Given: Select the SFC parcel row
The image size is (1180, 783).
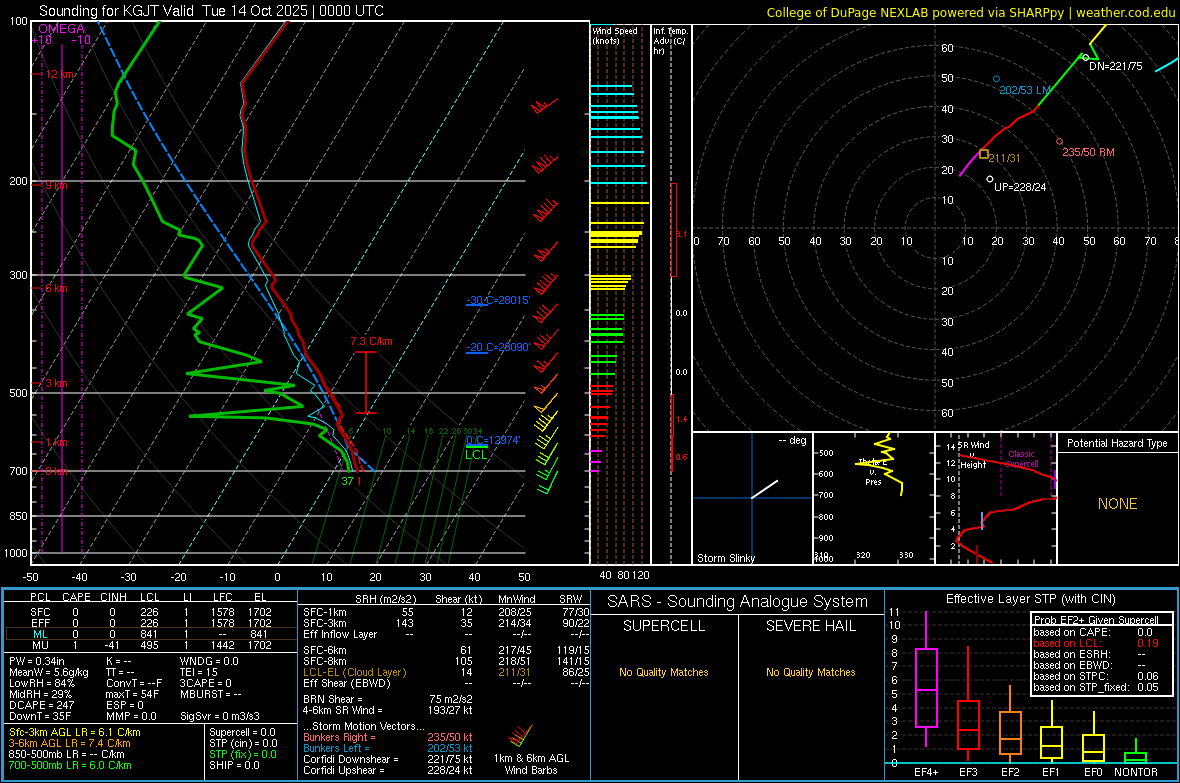Looking at the screenshot, I should click(151, 612).
